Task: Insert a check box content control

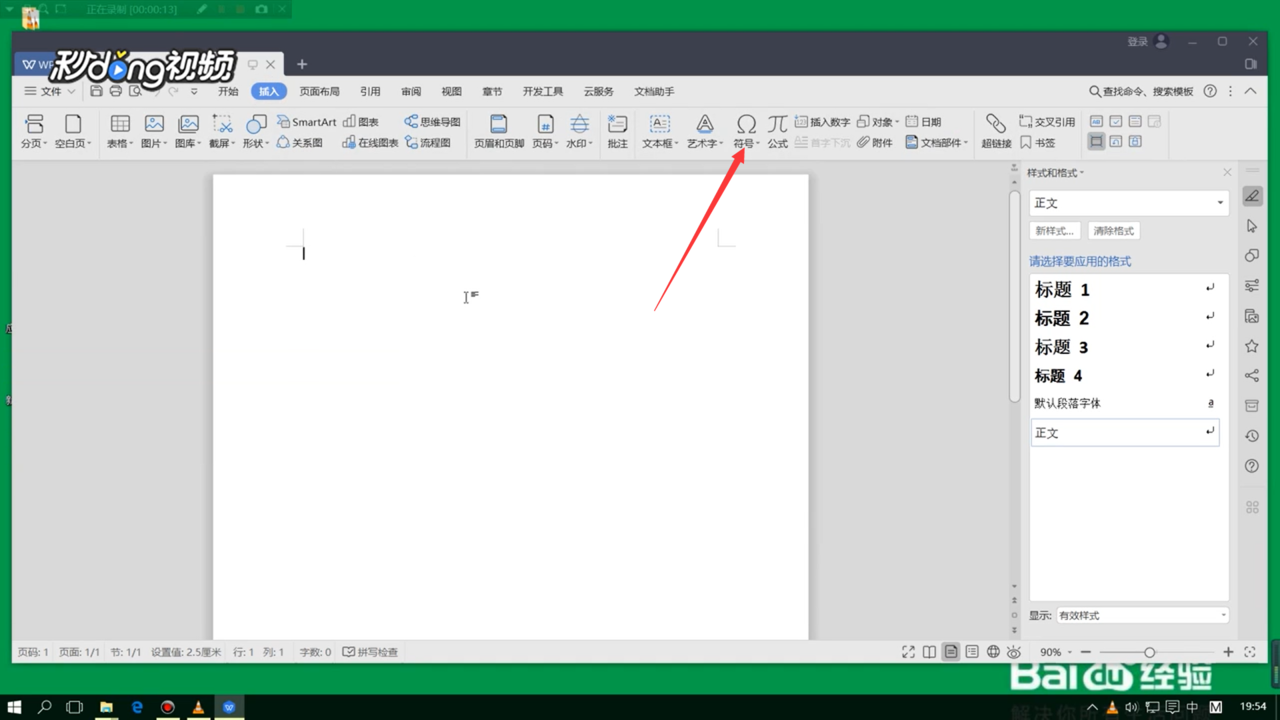Action: tap(1116, 122)
